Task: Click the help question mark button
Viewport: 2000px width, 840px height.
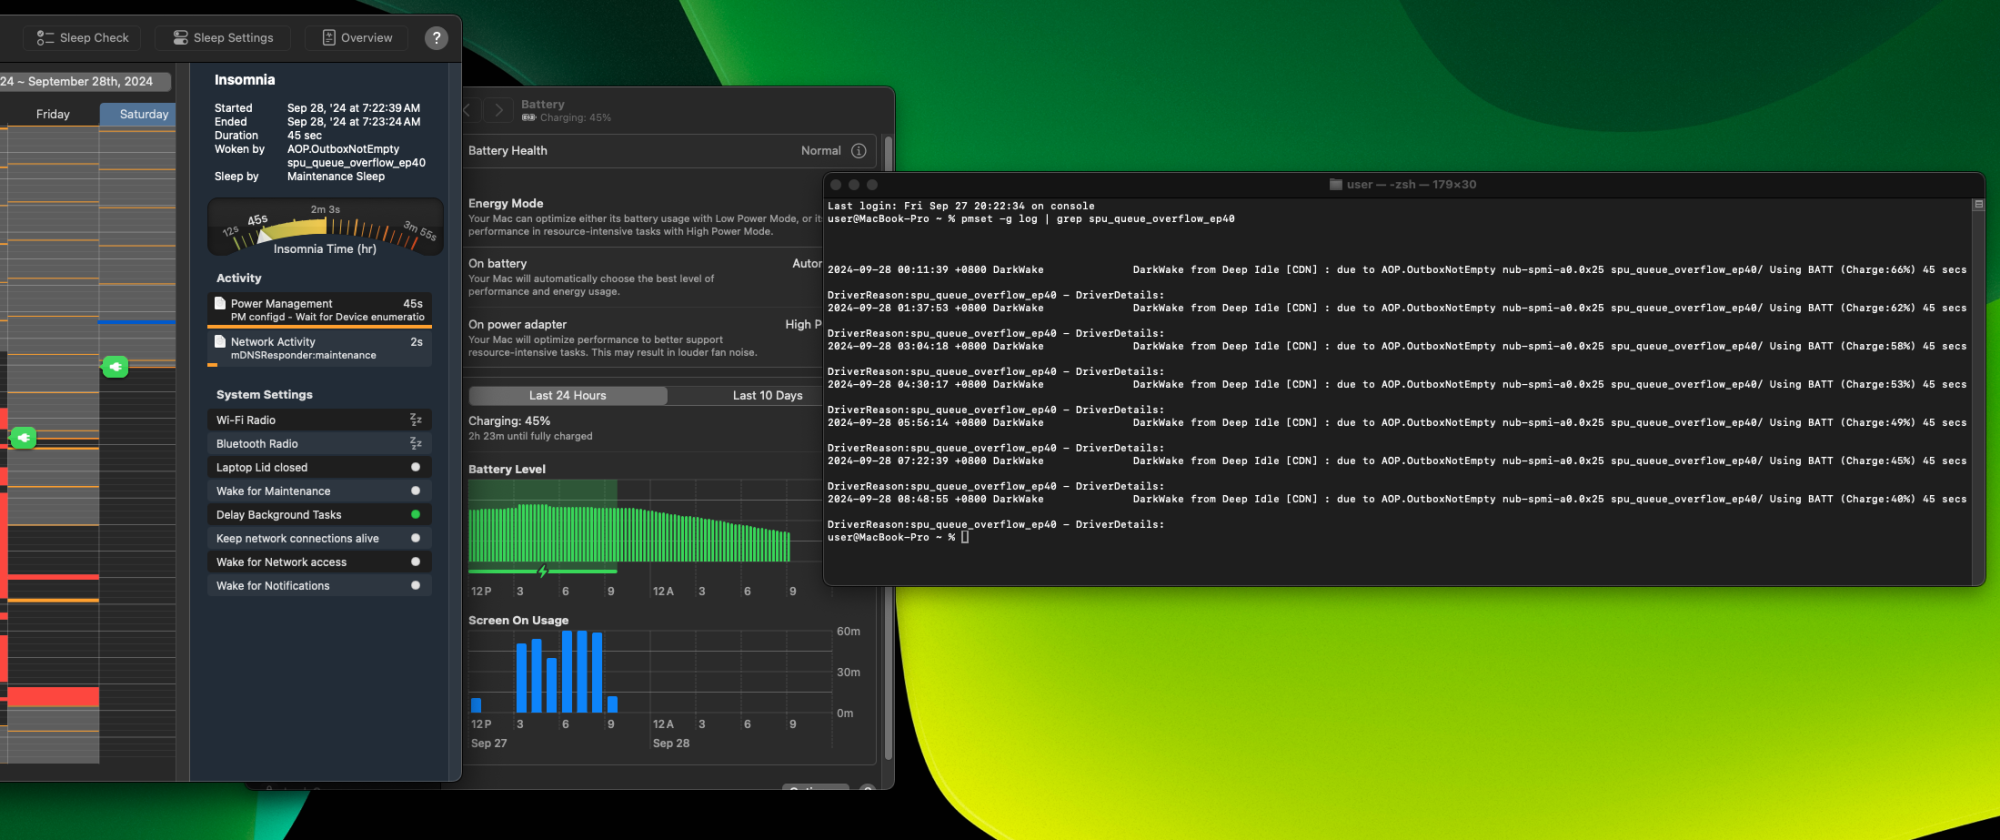Action: tap(436, 38)
